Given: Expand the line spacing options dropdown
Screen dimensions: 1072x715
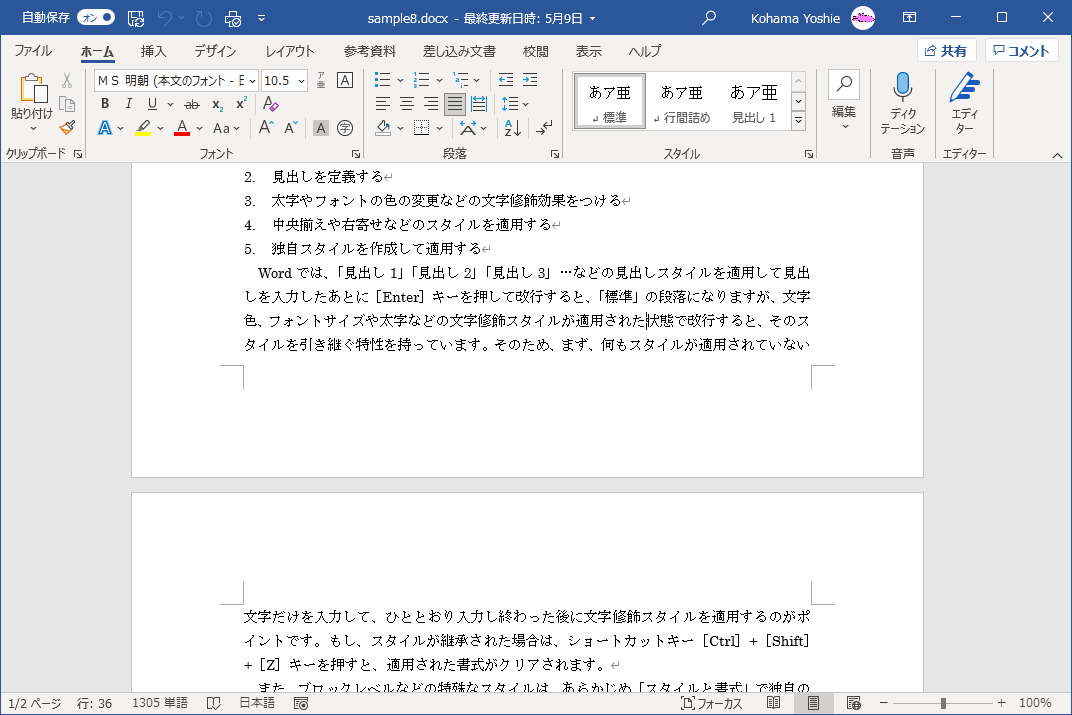Looking at the screenshot, I should point(524,103).
